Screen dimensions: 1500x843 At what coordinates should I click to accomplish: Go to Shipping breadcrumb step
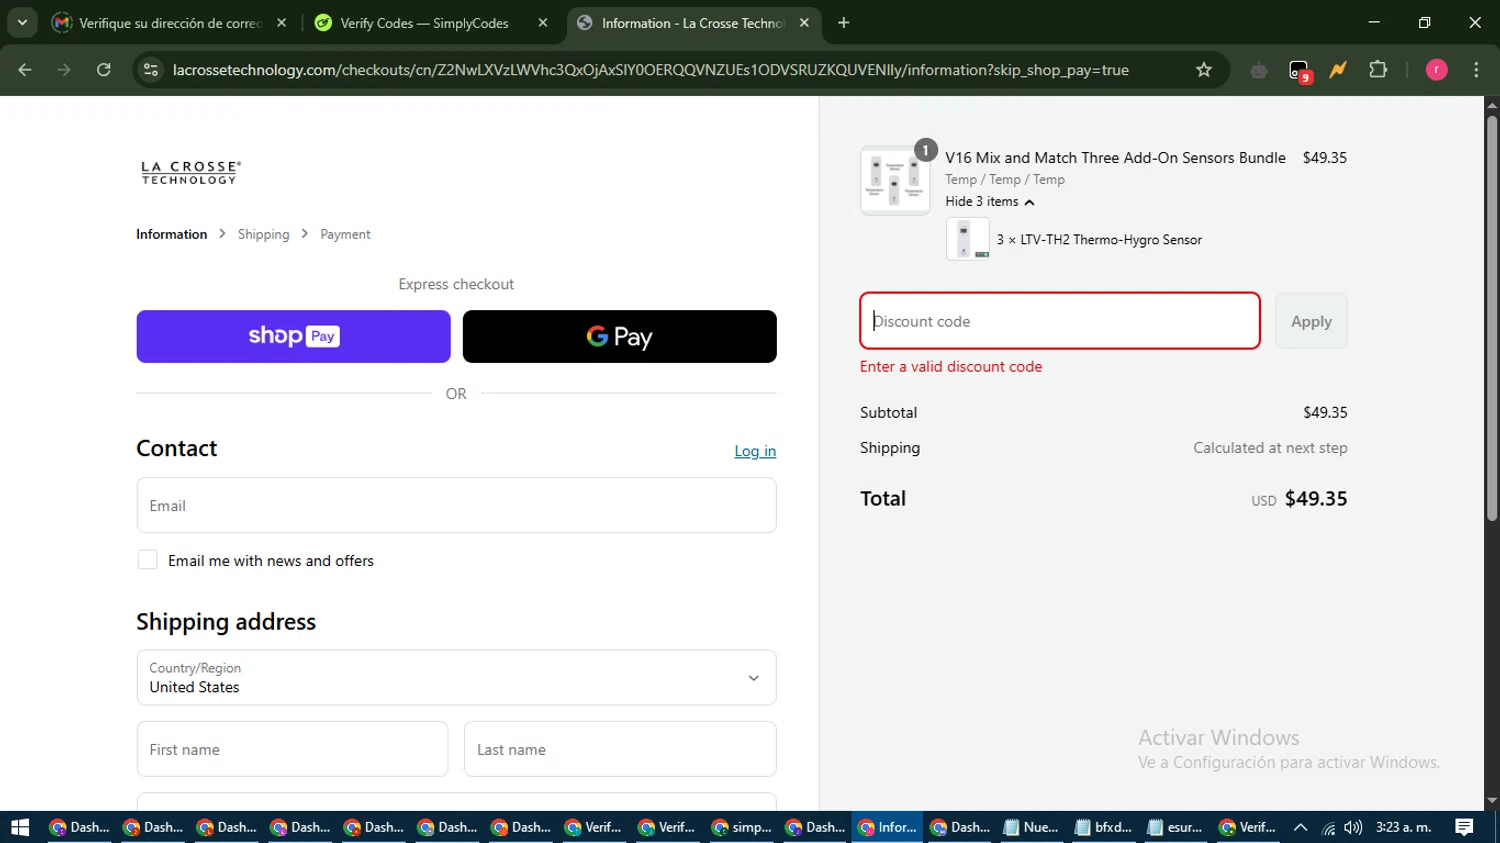[263, 234]
